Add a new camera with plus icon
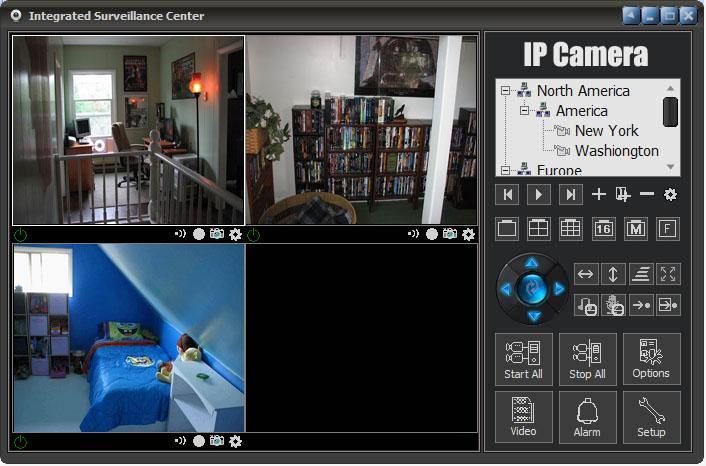Viewport: 706px width, 466px height. pyautogui.click(x=598, y=195)
